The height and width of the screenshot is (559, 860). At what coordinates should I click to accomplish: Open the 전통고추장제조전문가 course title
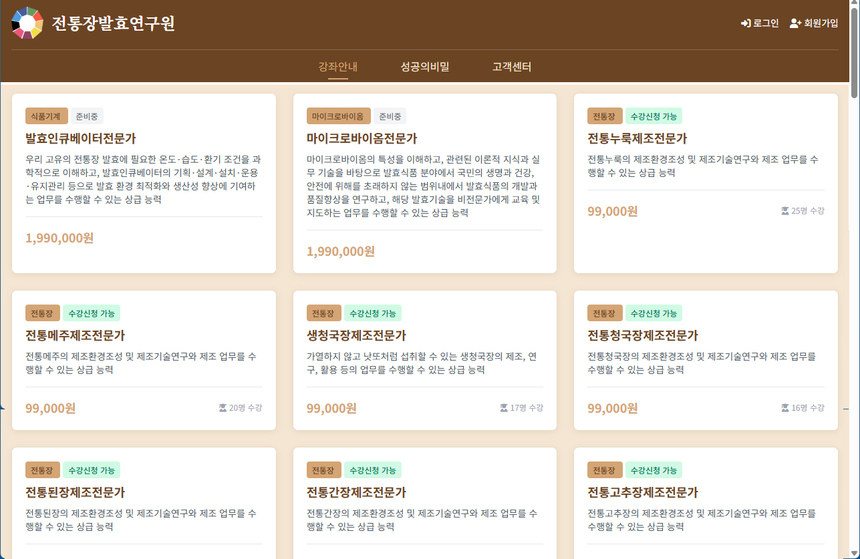click(x=643, y=492)
